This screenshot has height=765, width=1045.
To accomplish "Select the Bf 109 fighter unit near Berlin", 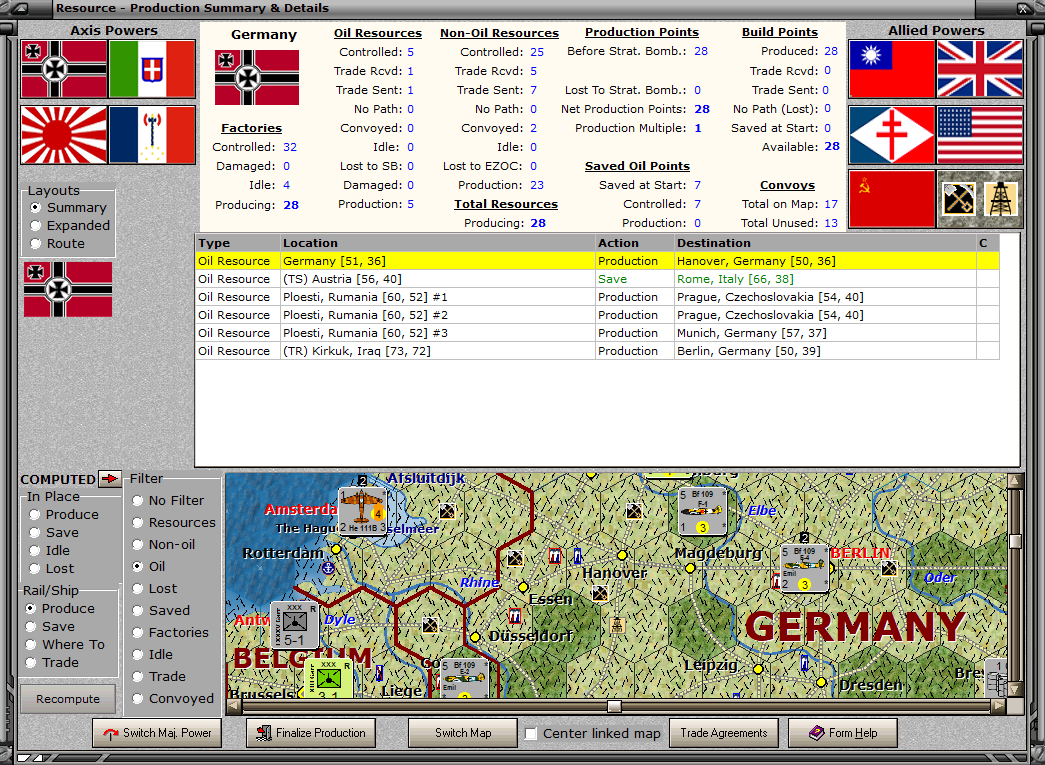I will tap(804, 568).
